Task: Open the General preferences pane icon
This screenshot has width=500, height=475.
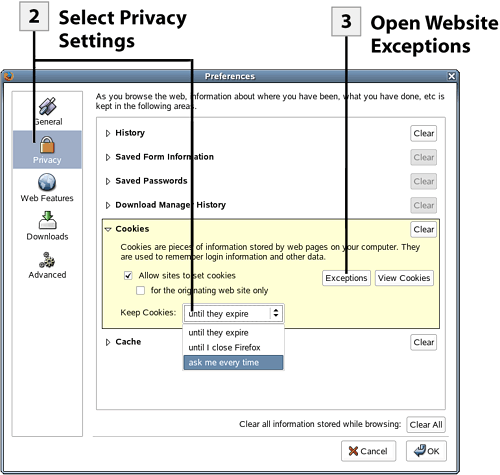Action: pos(48,106)
